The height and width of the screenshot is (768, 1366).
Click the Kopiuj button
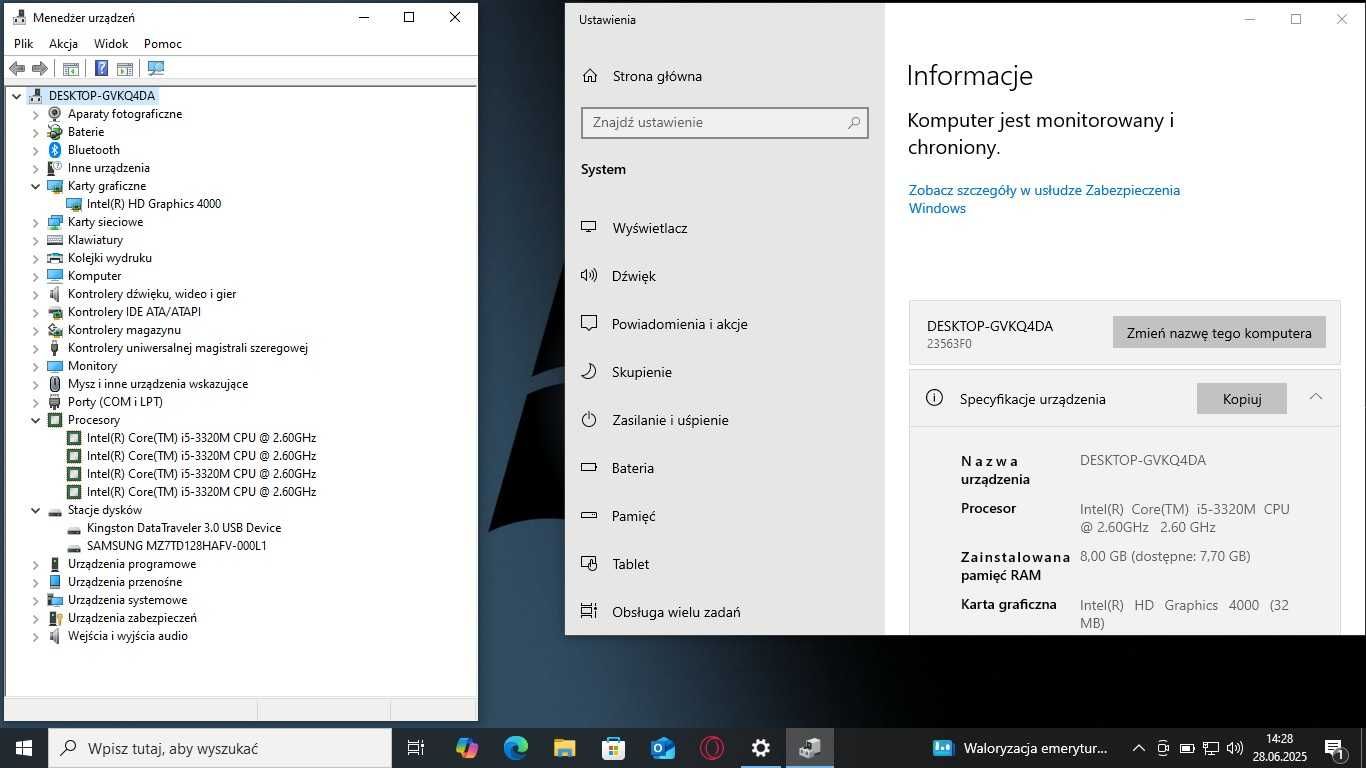click(x=1242, y=398)
